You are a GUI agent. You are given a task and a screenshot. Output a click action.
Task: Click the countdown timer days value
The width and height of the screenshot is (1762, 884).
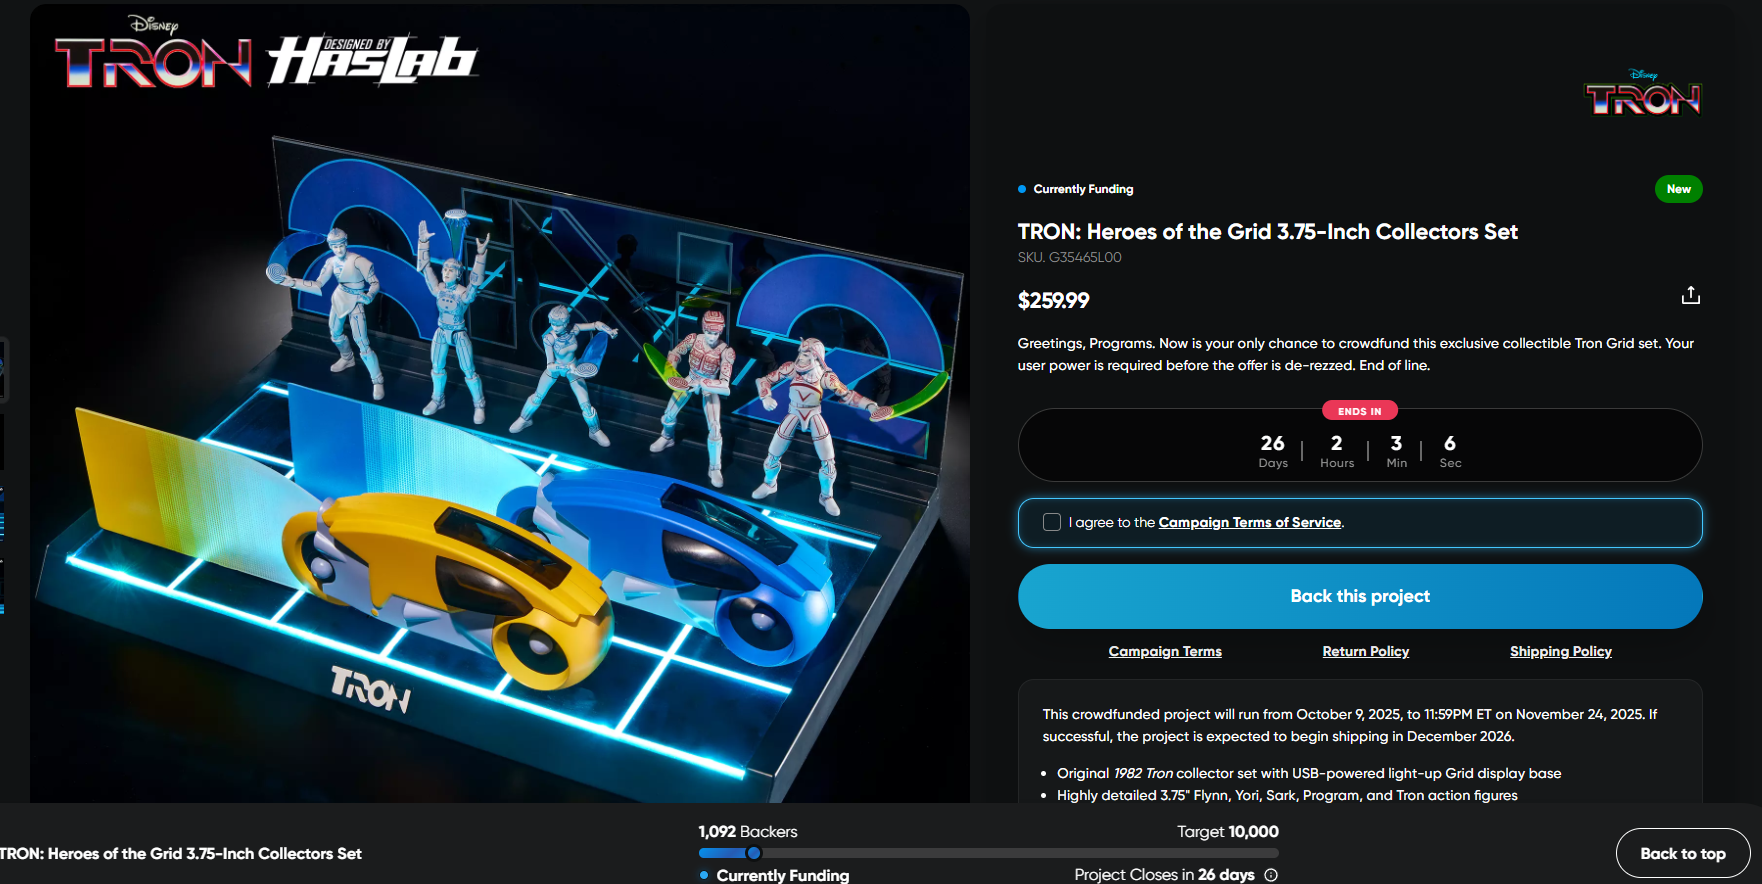(x=1273, y=443)
